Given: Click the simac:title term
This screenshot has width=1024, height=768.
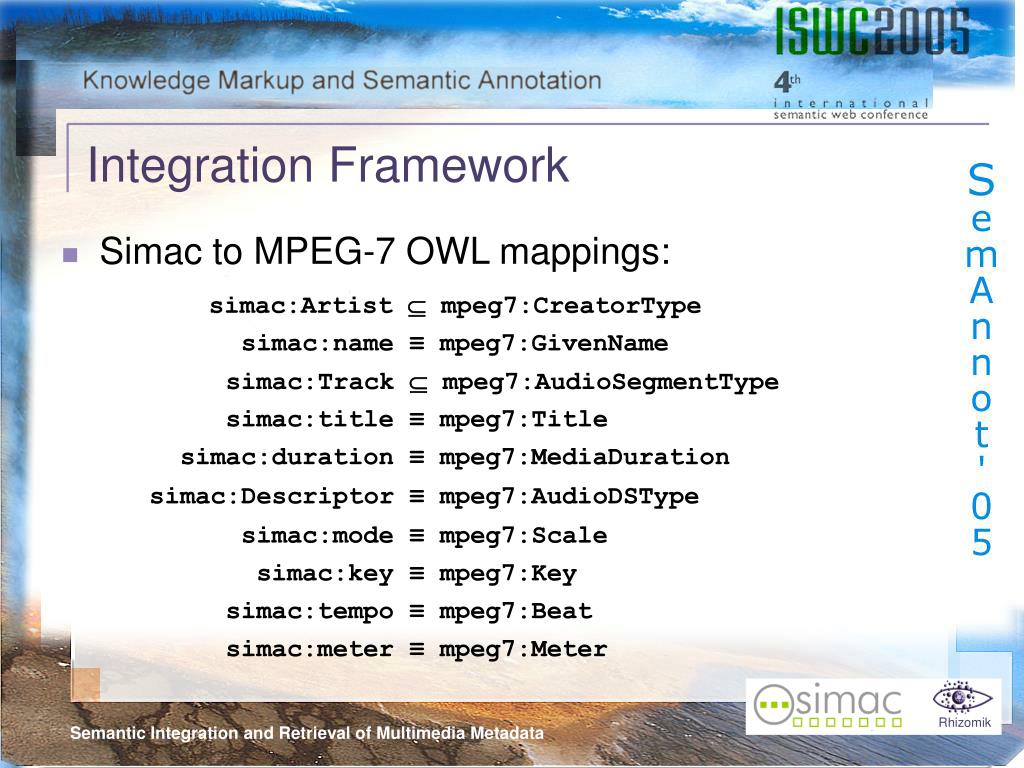Looking at the screenshot, I should 310,419.
